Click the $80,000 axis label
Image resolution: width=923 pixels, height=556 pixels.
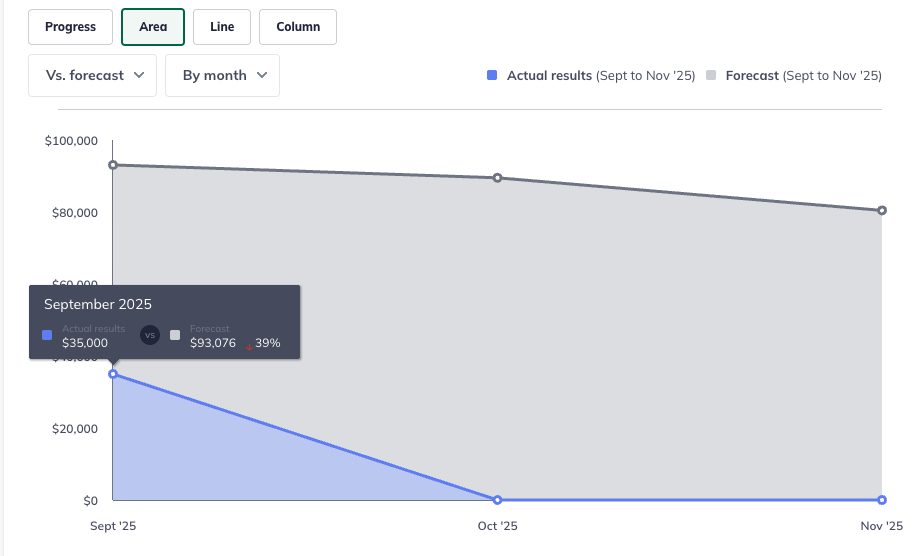click(75, 213)
